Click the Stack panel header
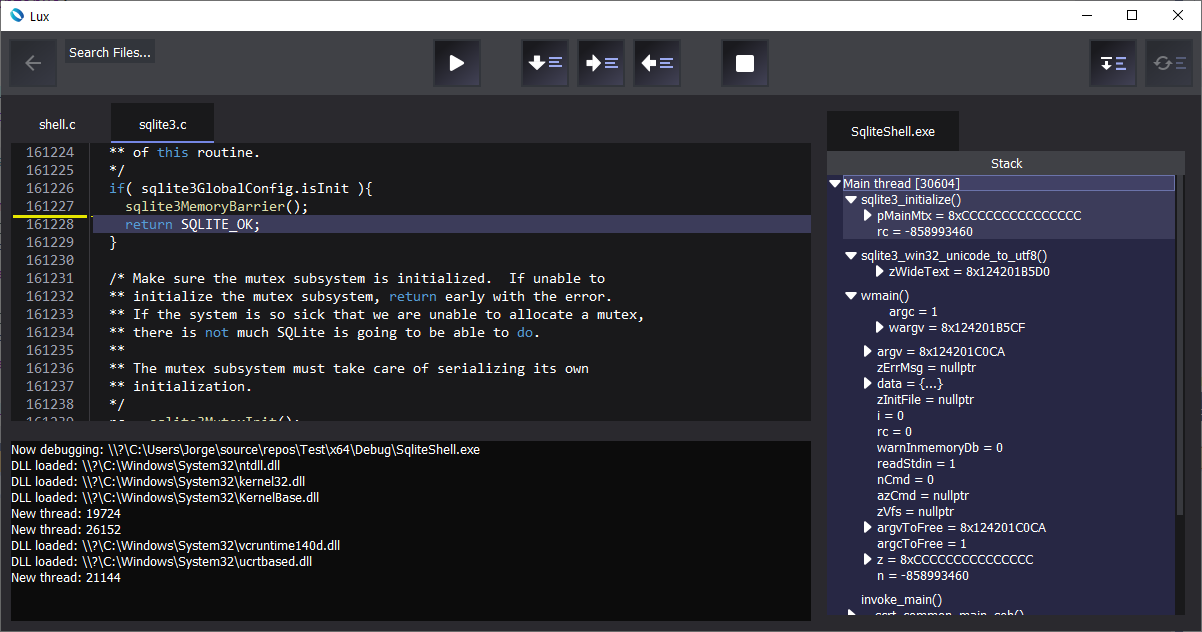The height and width of the screenshot is (632, 1202). tap(1006, 163)
